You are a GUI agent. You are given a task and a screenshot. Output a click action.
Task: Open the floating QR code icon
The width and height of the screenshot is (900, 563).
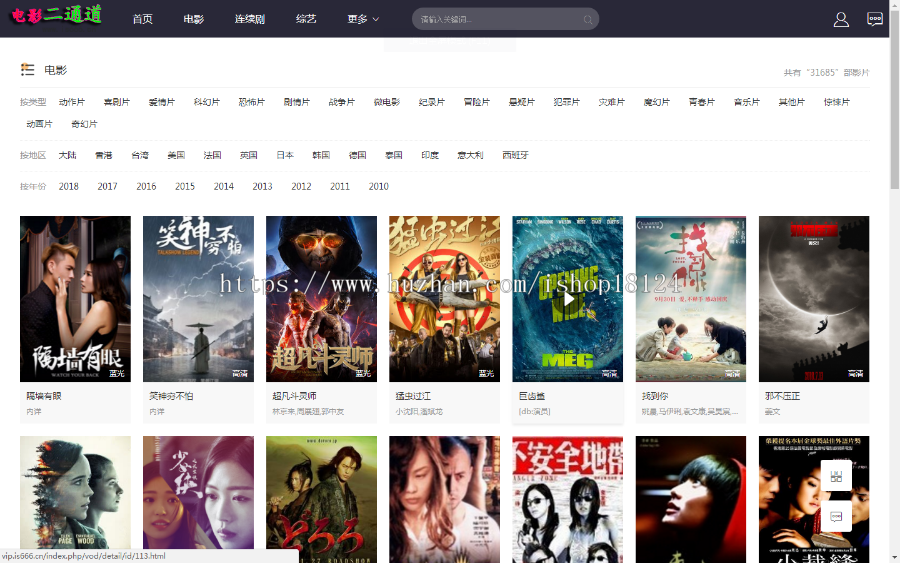pos(836,476)
